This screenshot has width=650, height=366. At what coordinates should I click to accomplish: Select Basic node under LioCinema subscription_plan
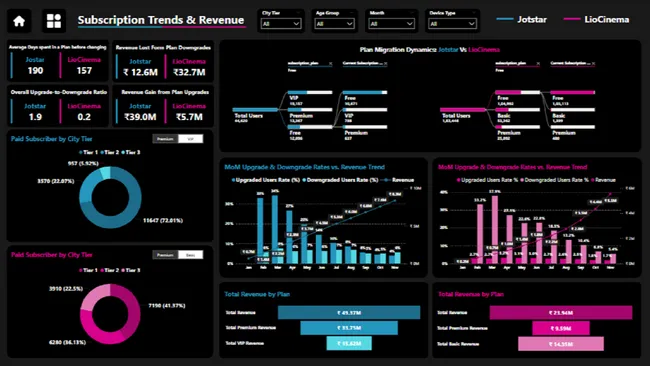pyautogui.click(x=517, y=110)
